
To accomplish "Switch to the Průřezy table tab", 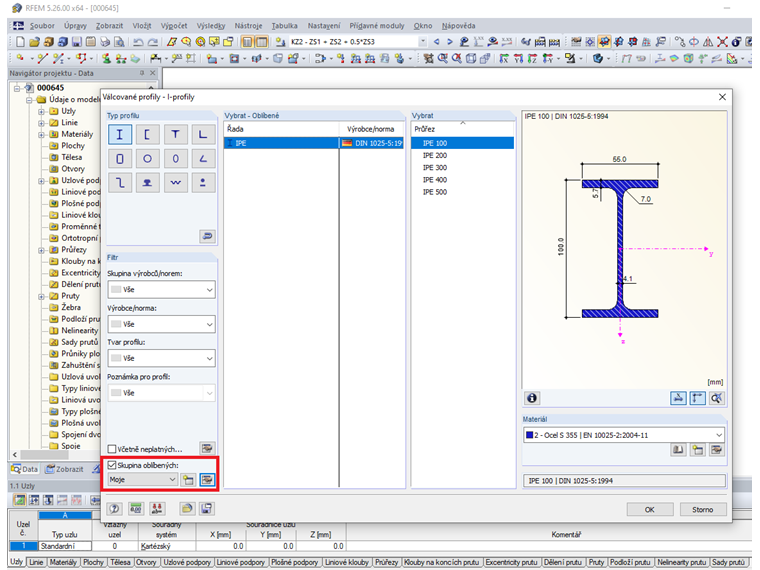I will coord(386,562).
